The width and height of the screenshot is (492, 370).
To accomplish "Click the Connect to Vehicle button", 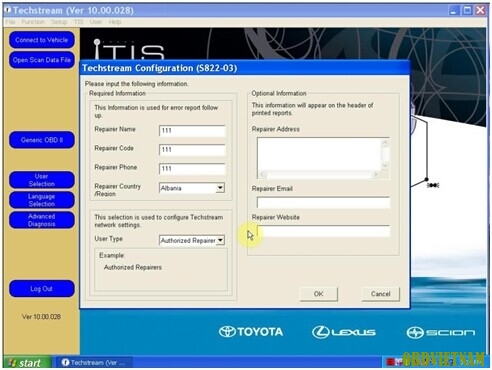I will (42, 40).
